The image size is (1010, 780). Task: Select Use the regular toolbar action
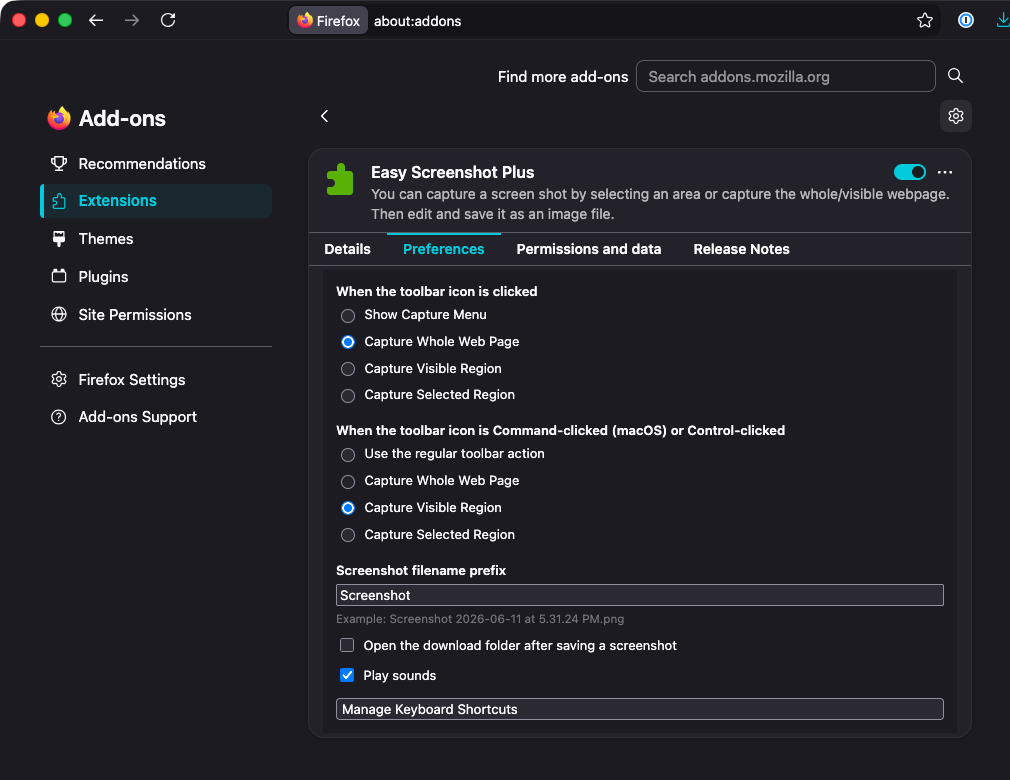point(348,455)
